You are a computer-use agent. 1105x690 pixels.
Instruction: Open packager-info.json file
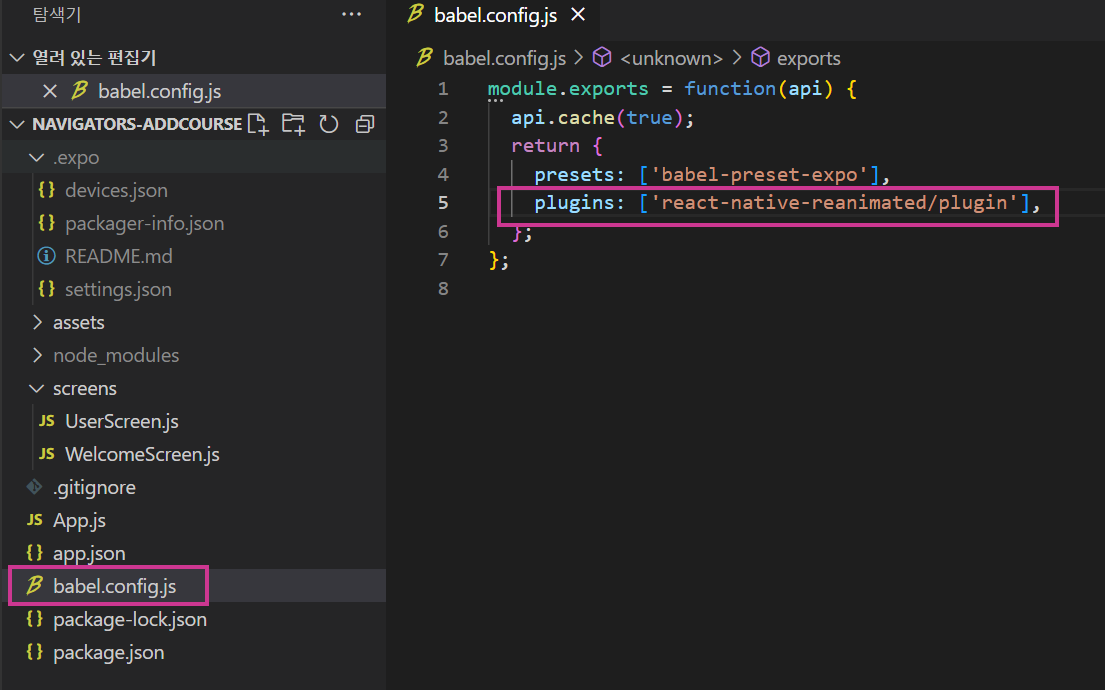point(144,223)
